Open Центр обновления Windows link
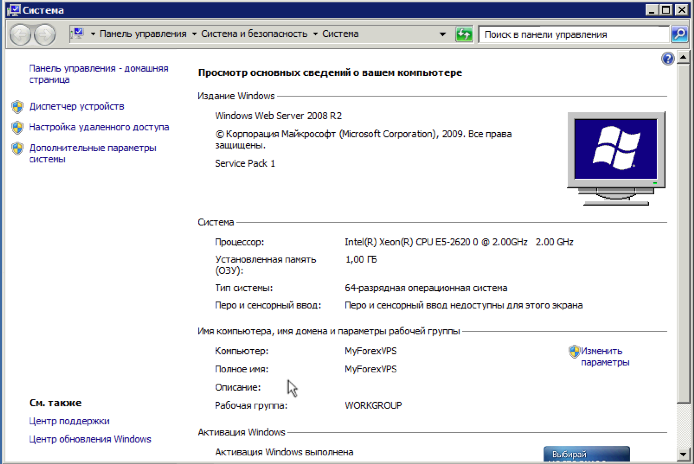Viewport: 694px width, 464px height. (x=90, y=439)
